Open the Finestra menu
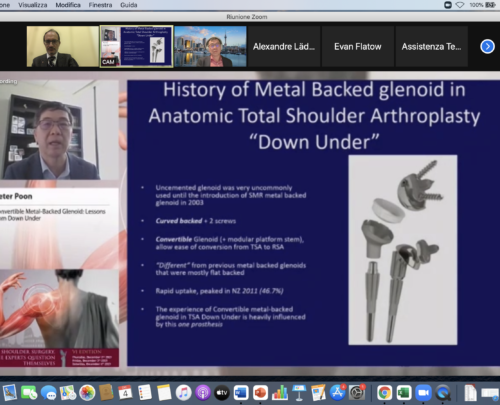The height and width of the screenshot is (405, 500). point(100,5)
